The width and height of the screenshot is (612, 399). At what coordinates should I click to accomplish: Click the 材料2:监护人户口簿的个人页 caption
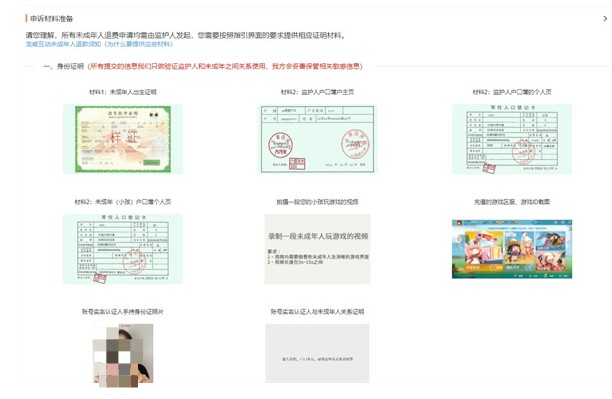[512, 92]
